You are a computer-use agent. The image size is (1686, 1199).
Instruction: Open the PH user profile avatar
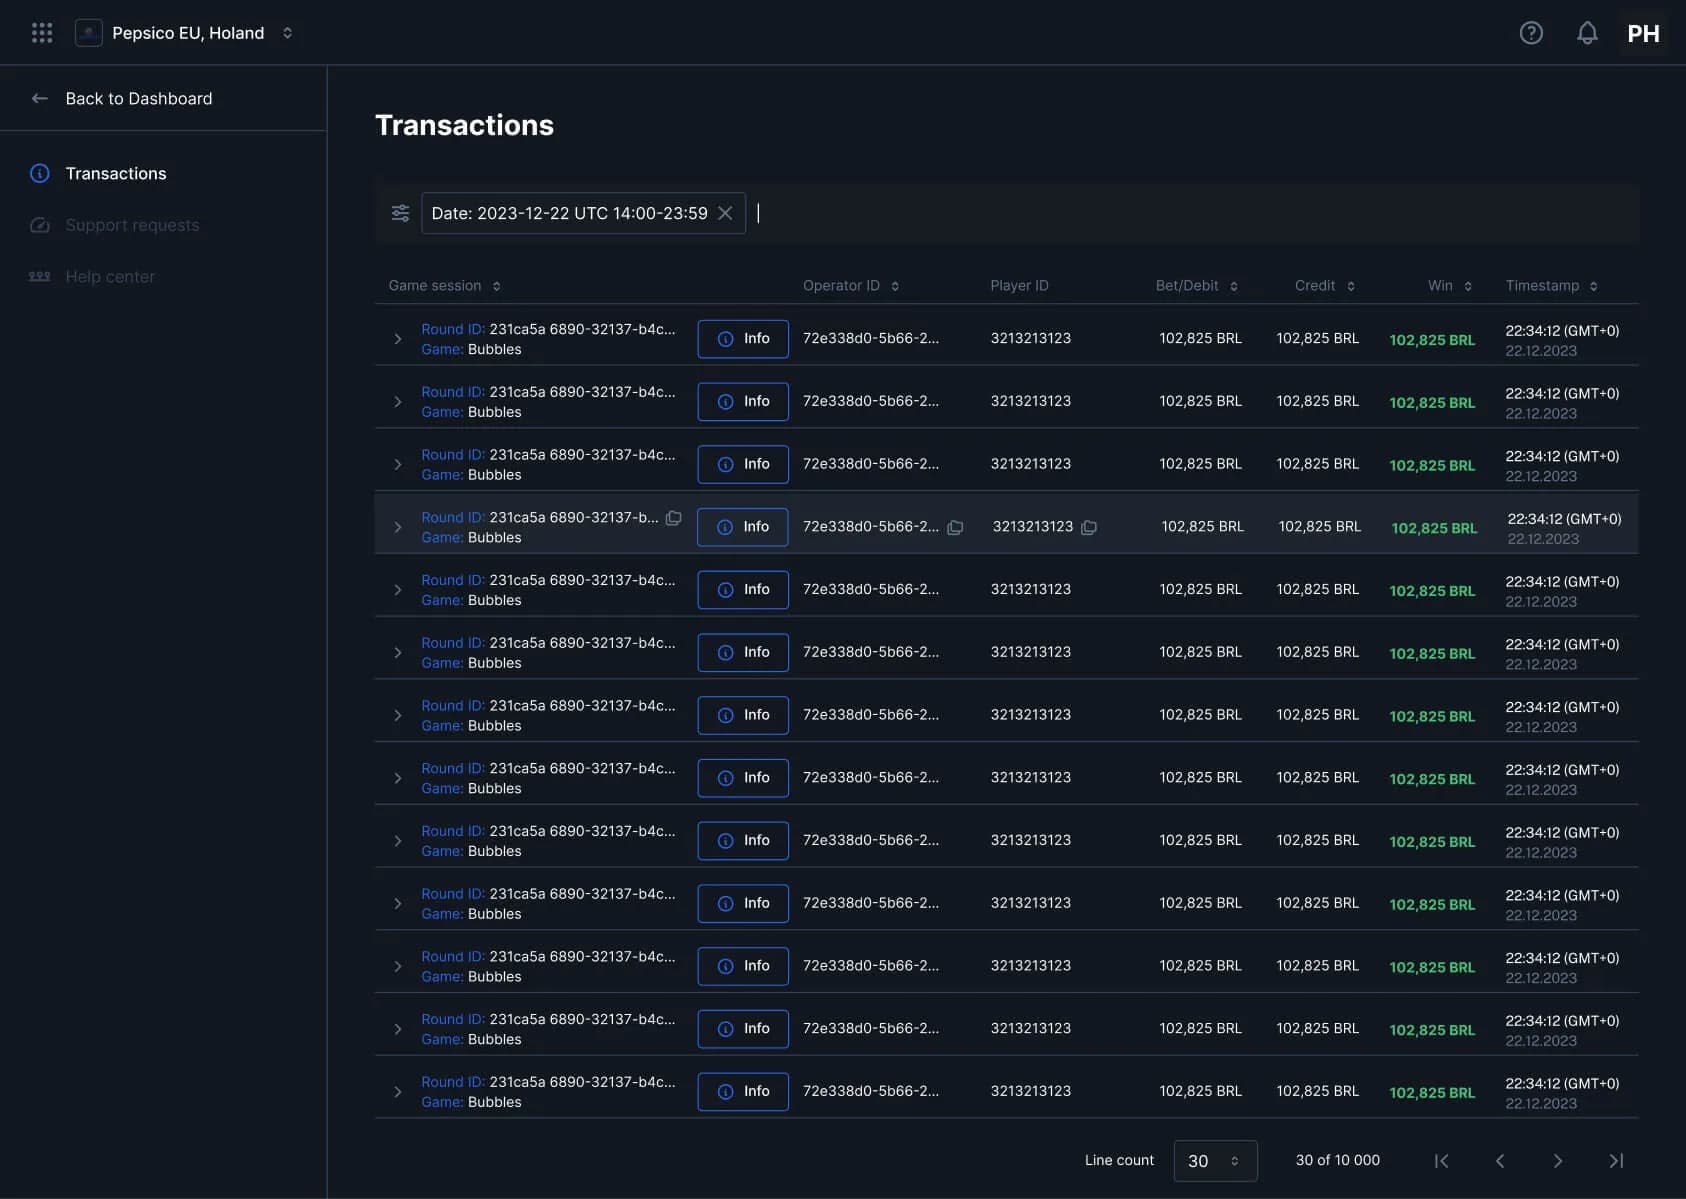pyautogui.click(x=1642, y=33)
